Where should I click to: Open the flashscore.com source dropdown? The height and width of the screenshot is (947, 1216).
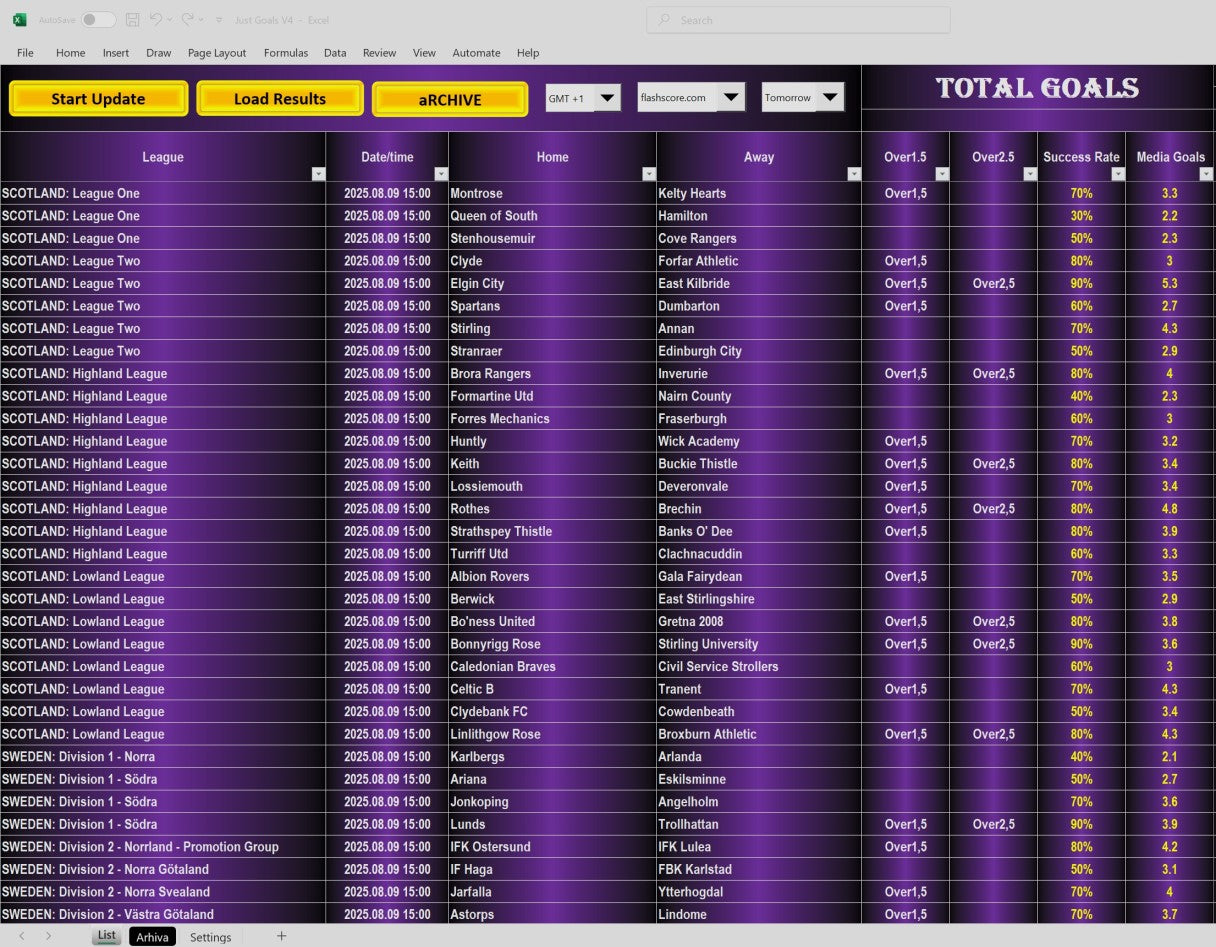(x=731, y=97)
